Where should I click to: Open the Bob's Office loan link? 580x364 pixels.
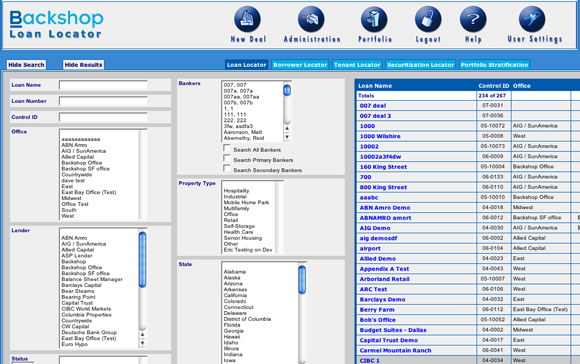pos(378,320)
